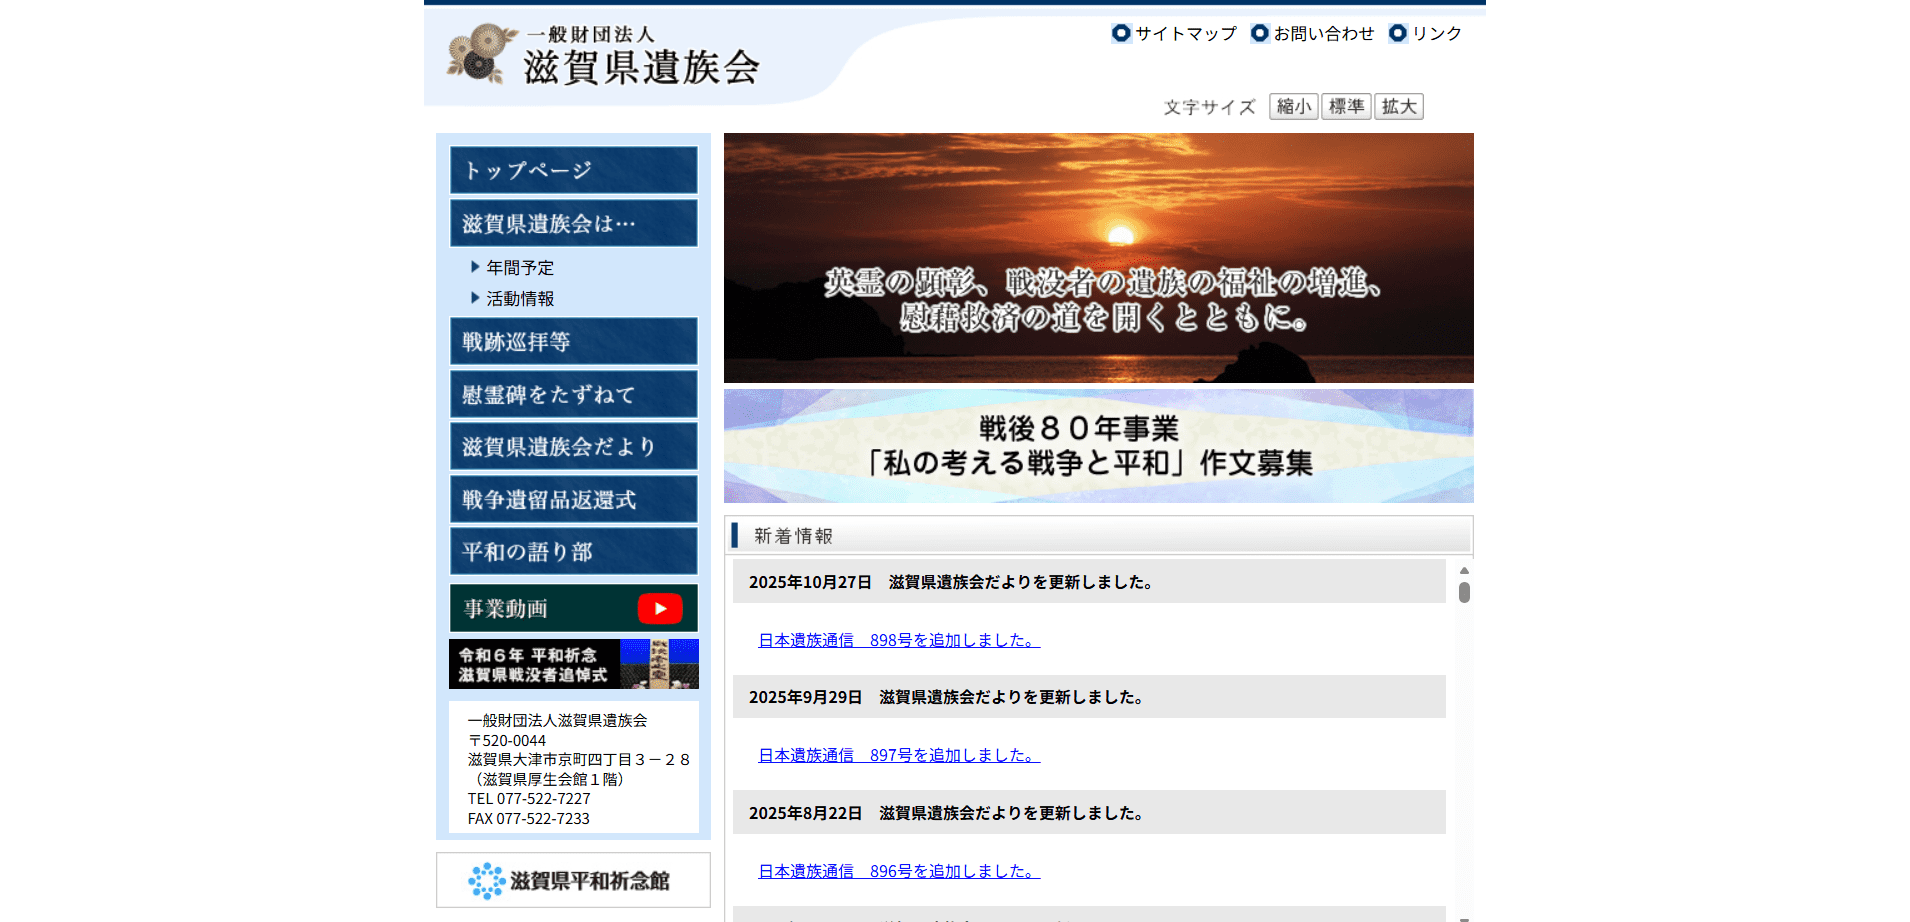Open the YouTube icon on 事業動画 menu
The height and width of the screenshot is (922, 1910).
coord(659,608)
